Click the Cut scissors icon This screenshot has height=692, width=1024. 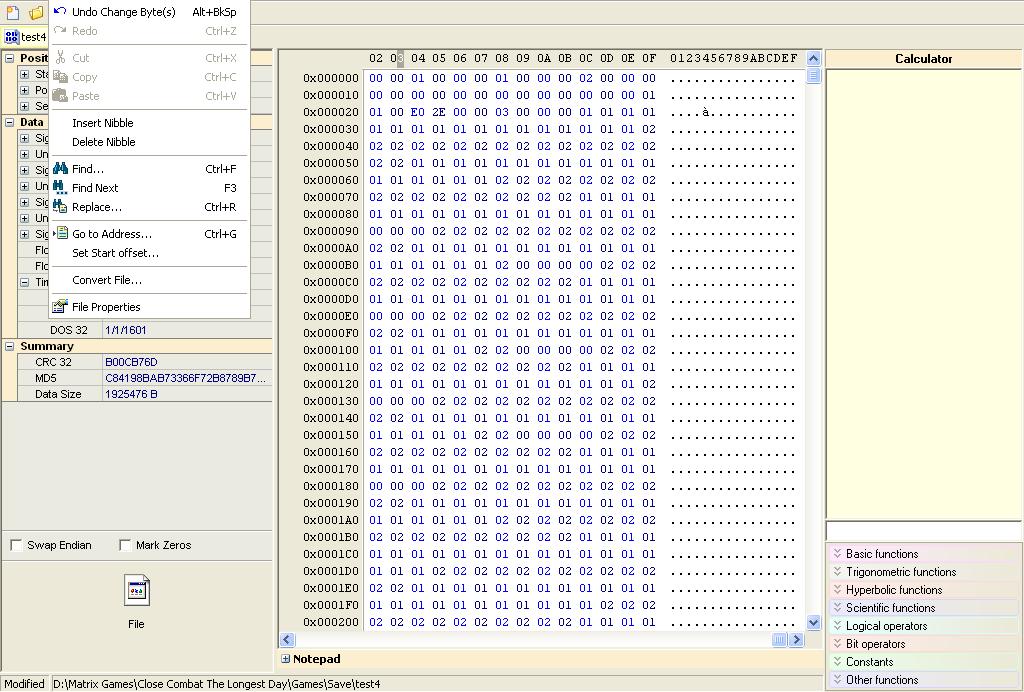60,57
